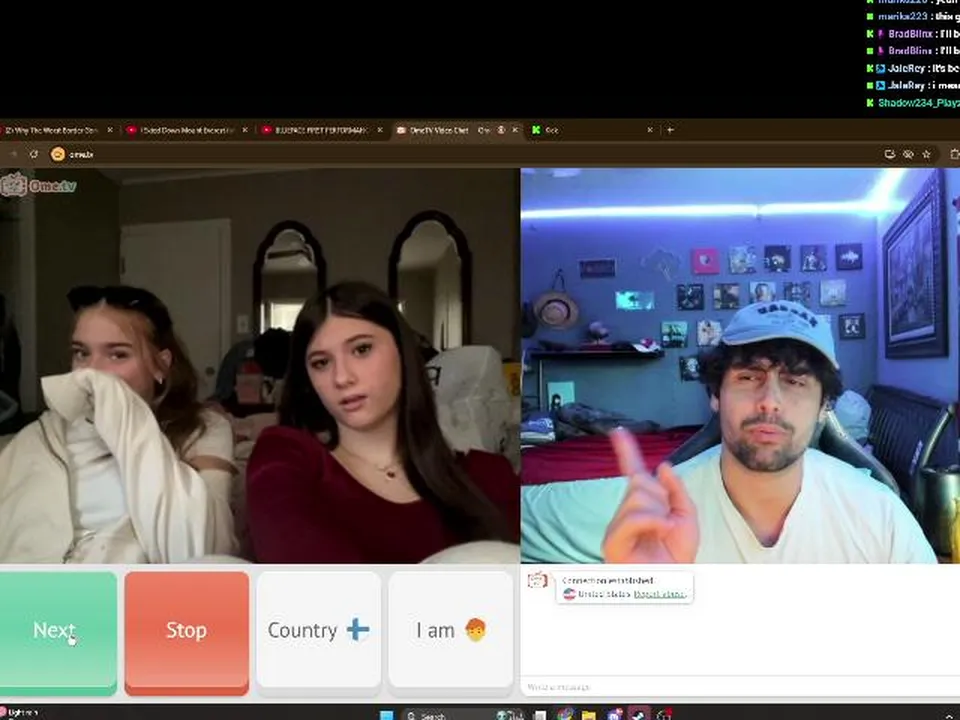
Task: Click the red Stop button
Action: (187, 632)
